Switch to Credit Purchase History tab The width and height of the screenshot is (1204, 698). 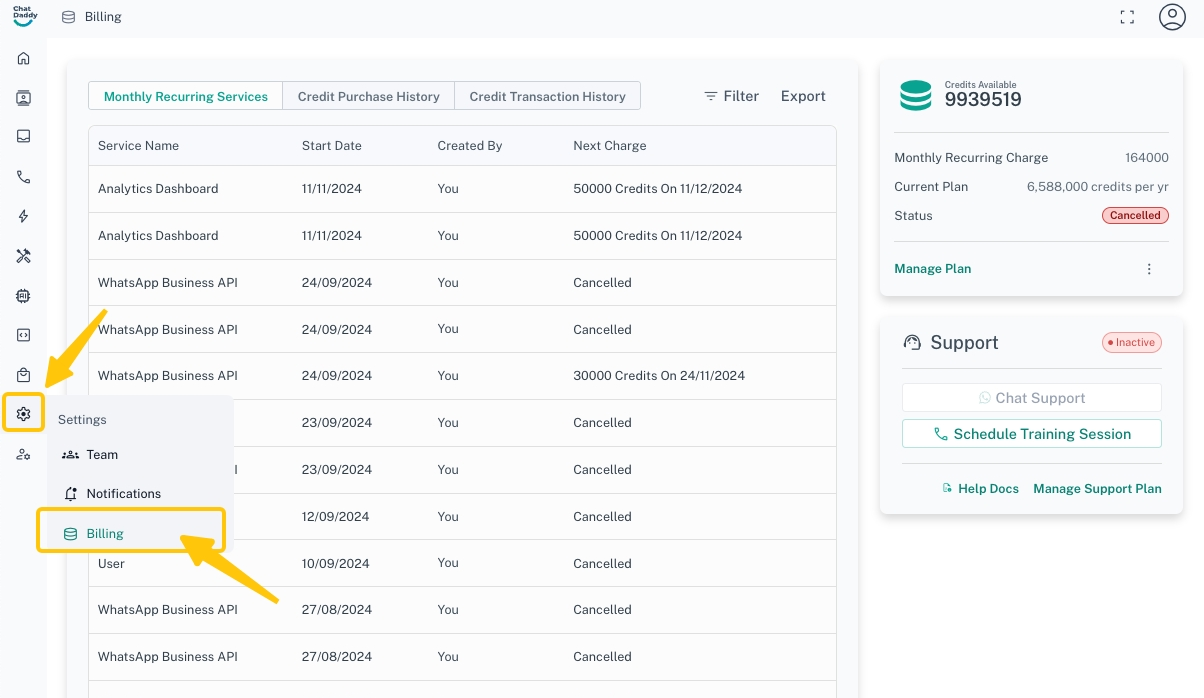point(369,97)
